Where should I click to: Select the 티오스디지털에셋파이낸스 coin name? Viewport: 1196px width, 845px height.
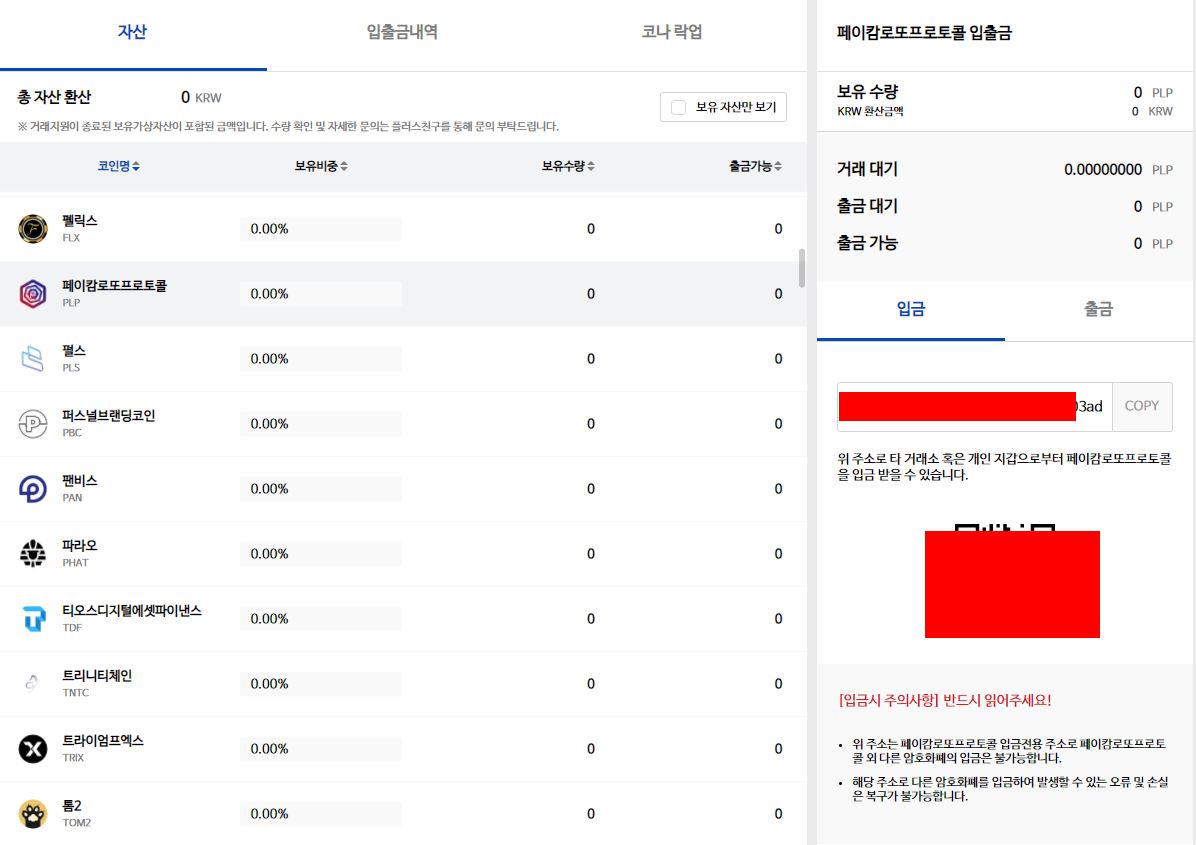point(132,611)
